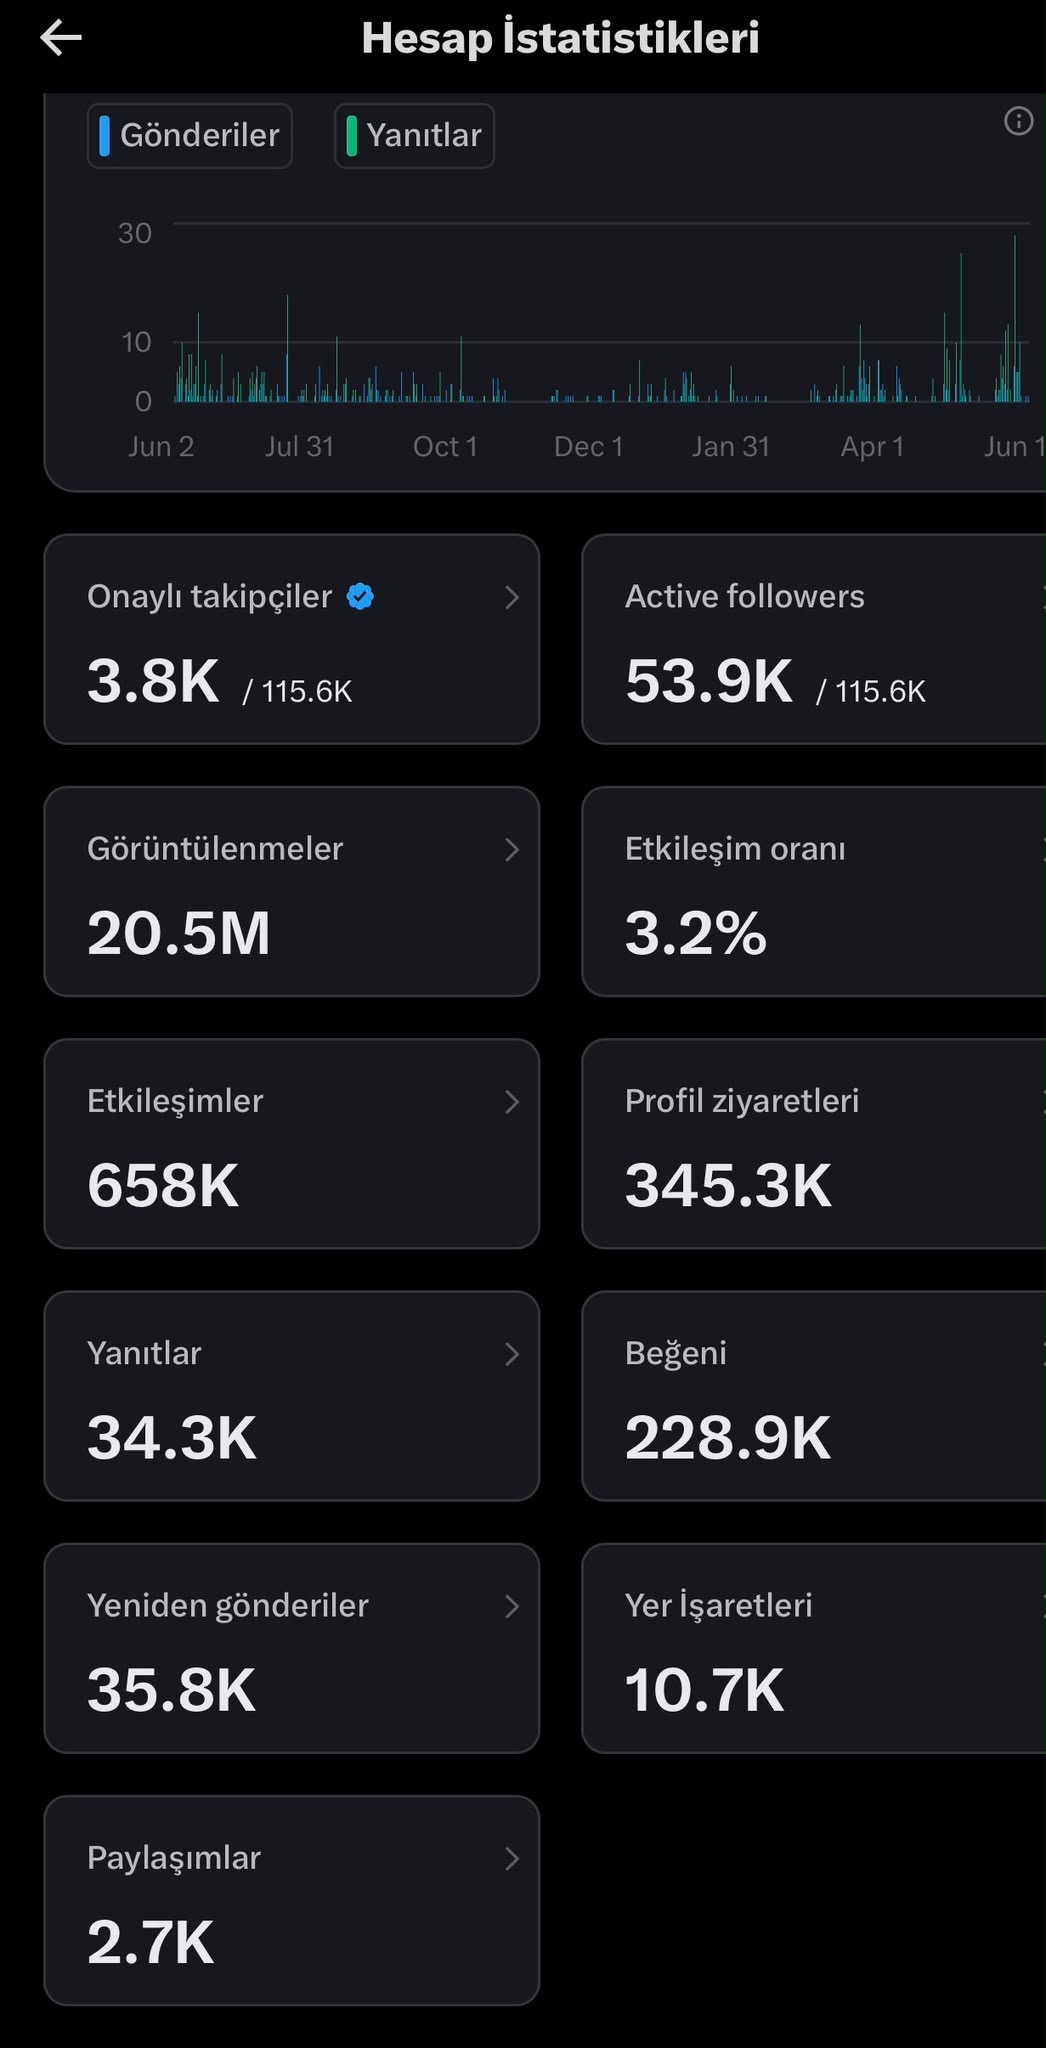
Task: Open the chart info icon
Action: tap(1018, 121)
